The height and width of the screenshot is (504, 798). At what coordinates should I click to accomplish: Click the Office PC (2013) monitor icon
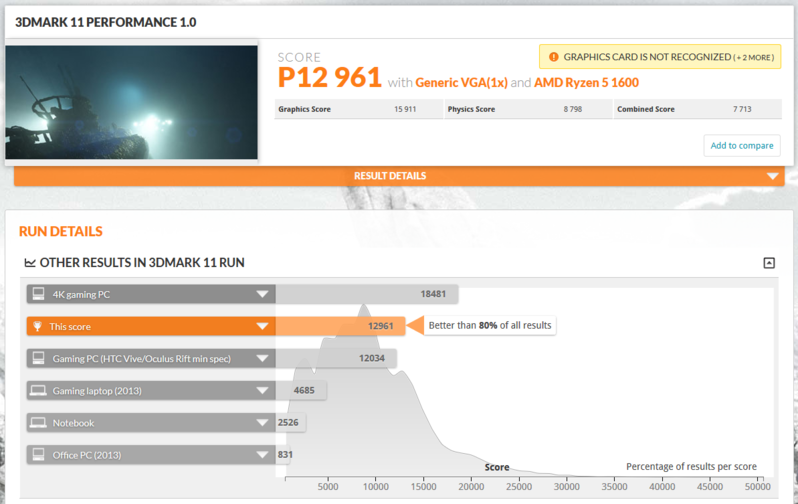point(39,455)
